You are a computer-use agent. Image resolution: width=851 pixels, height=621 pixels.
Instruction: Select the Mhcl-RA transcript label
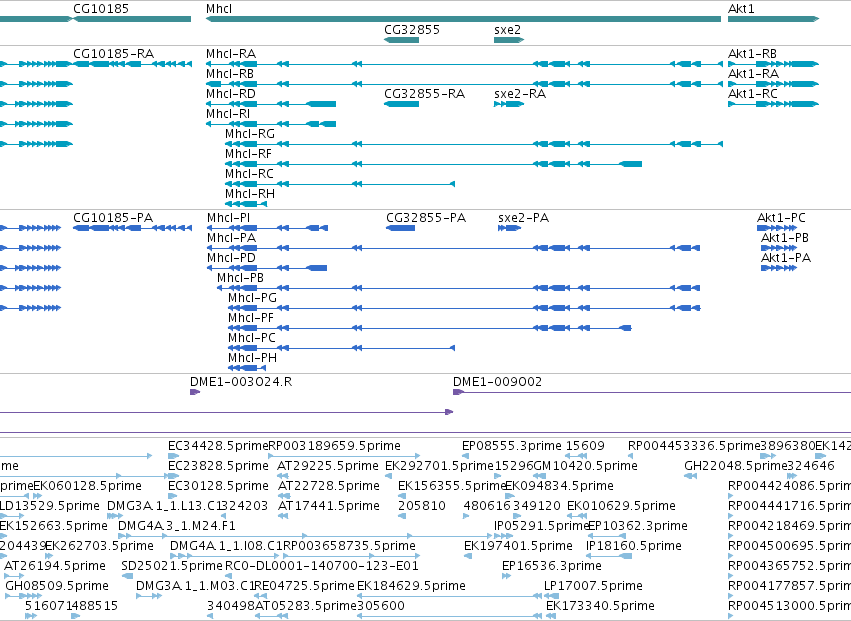pos(231,54)
